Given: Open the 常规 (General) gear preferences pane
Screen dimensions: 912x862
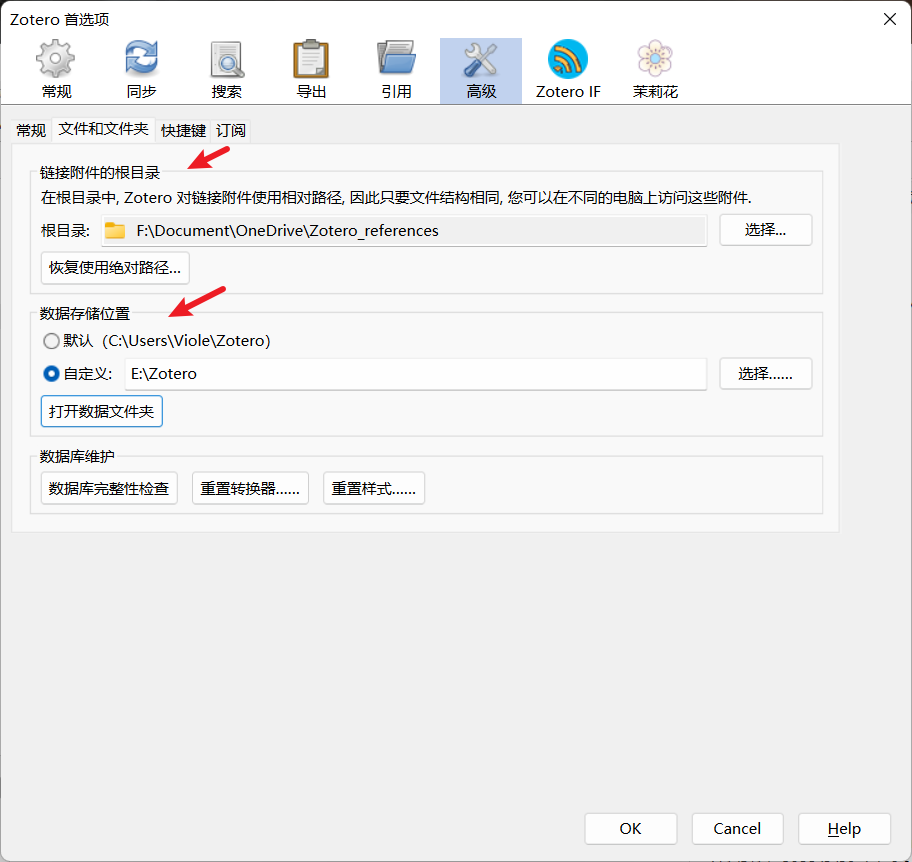Looking at the screenshot, I should point(56,70).
